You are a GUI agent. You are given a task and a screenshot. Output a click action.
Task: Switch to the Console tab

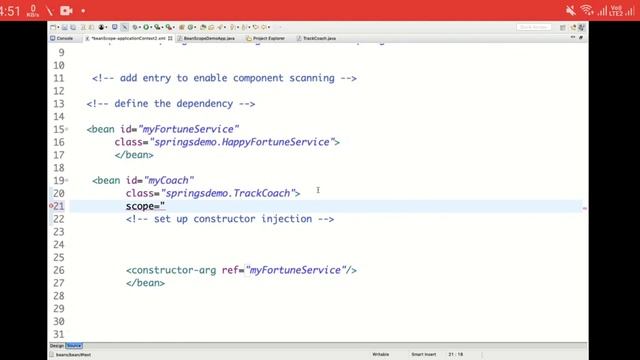pyautogui.click(x=62, y=38)
